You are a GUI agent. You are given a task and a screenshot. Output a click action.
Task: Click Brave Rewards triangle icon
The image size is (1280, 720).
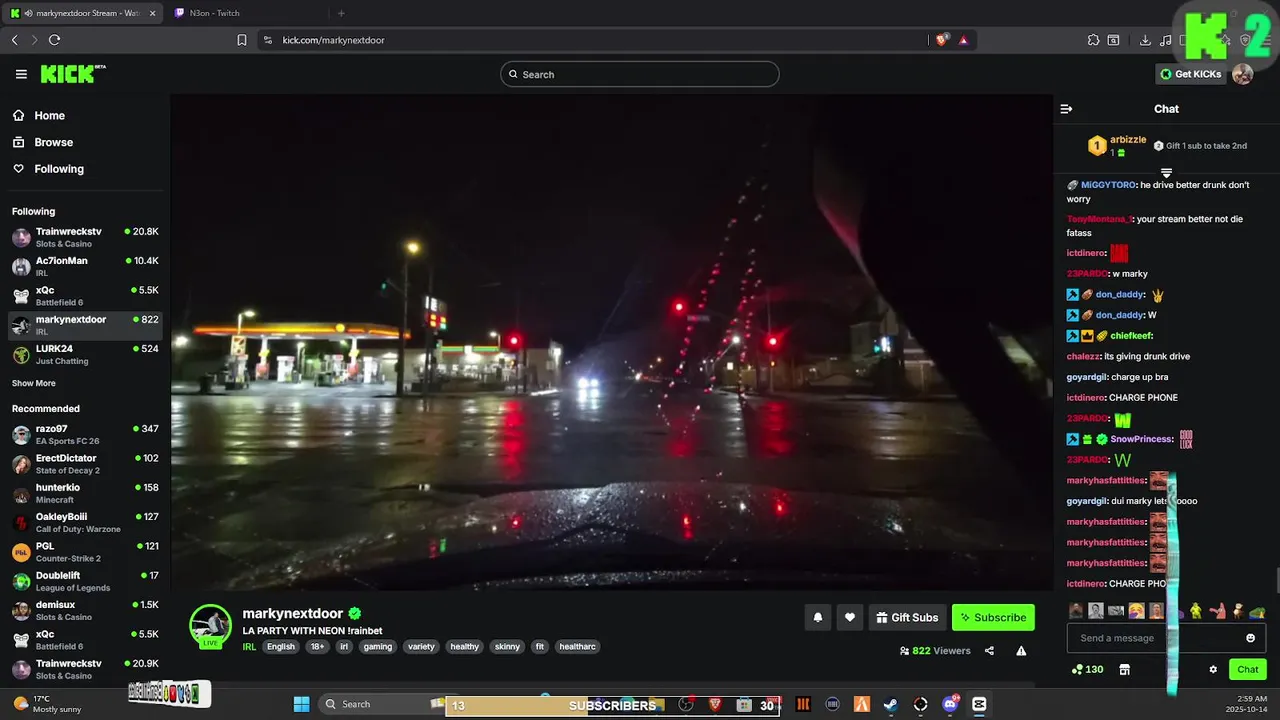pyautogui.click(x=963, y=40)
